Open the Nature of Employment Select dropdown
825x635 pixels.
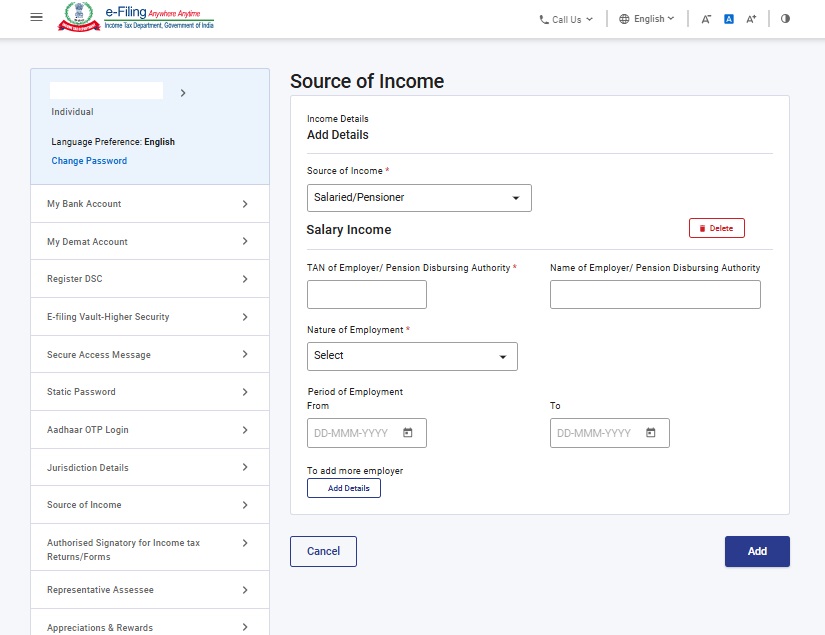tap(412, 356)
